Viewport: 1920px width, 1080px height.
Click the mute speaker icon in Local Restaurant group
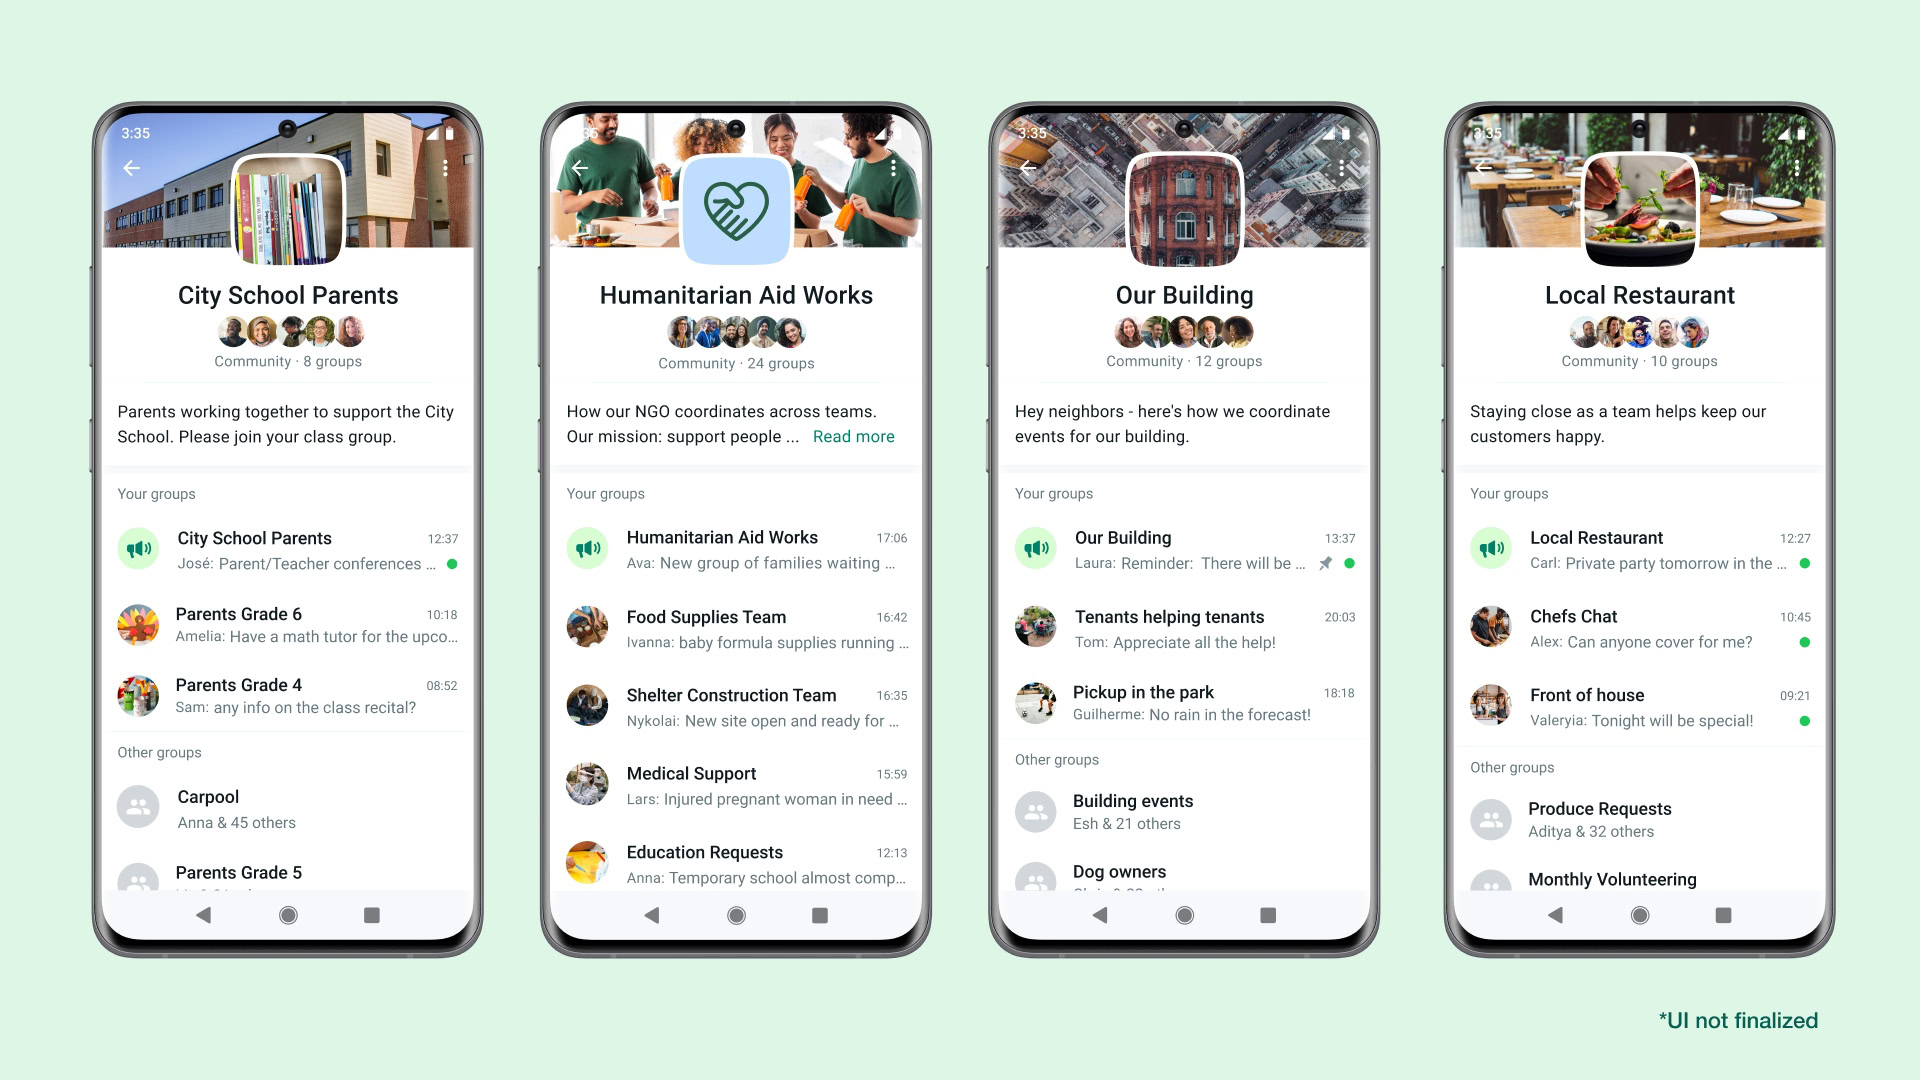pyautogui.click(x=1491, y=549)
